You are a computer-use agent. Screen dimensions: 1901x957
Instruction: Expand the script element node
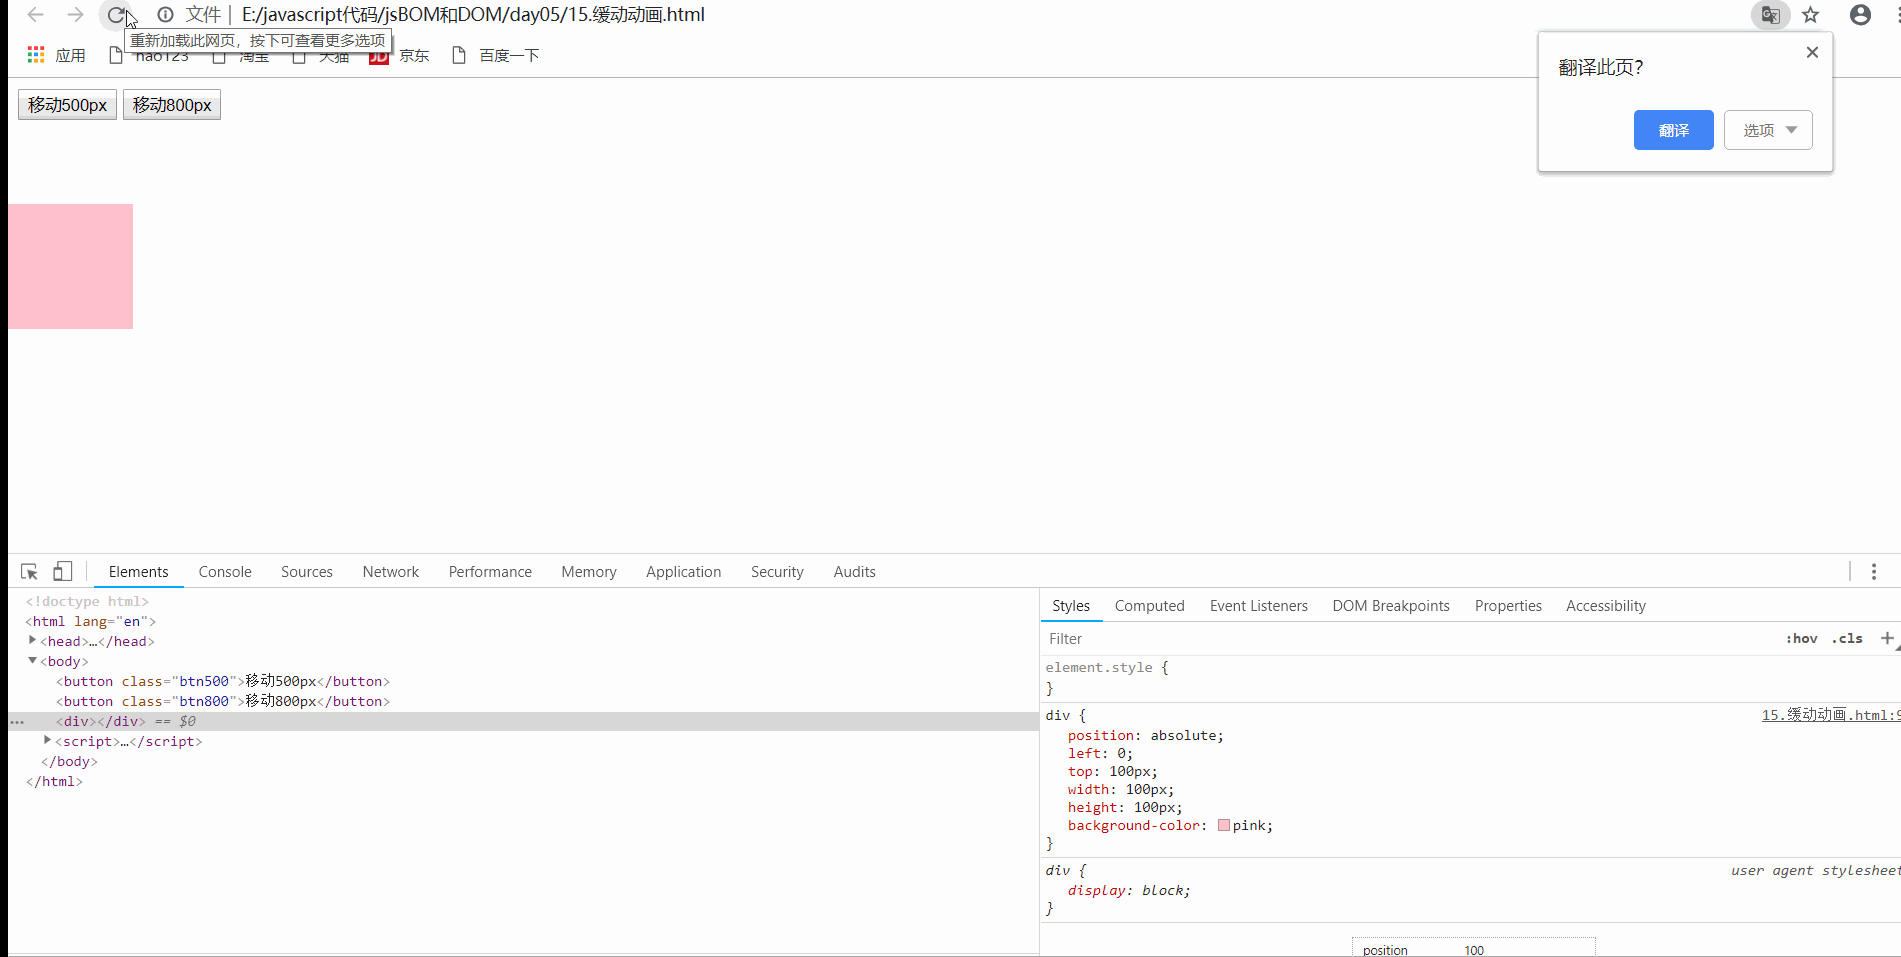[x=47, y=740]
